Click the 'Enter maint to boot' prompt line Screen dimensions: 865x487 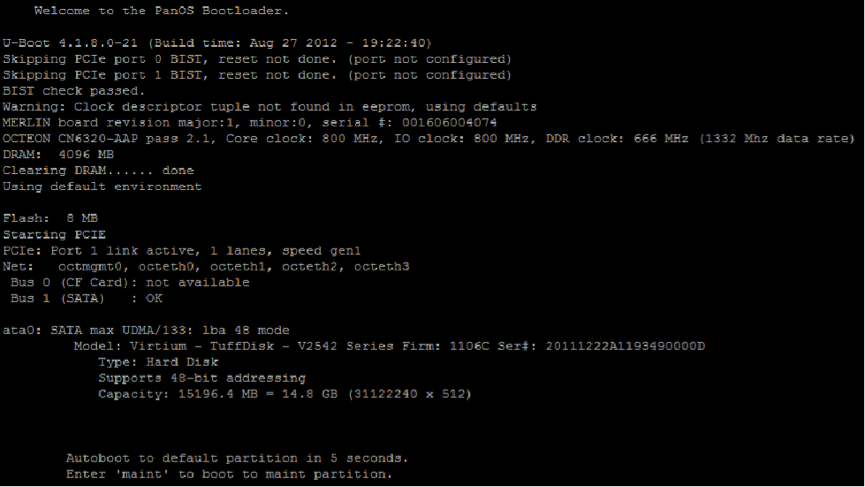click(x=229, y=474)
